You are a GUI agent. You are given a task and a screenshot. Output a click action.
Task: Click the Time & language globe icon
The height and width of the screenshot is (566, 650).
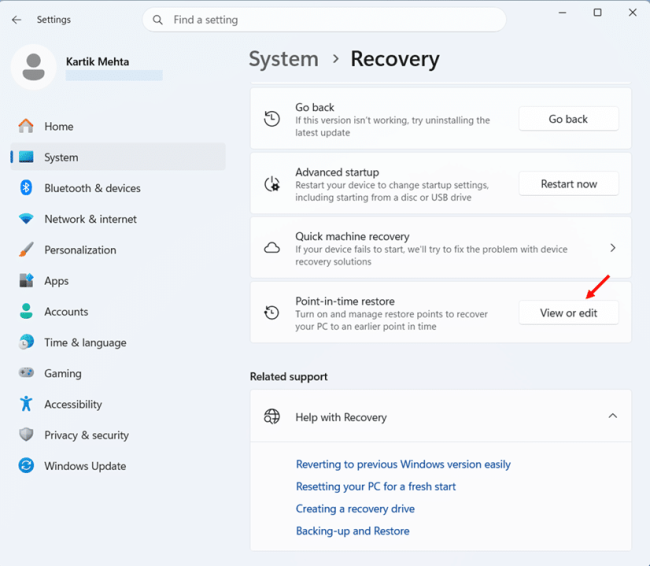coord(26,342)
